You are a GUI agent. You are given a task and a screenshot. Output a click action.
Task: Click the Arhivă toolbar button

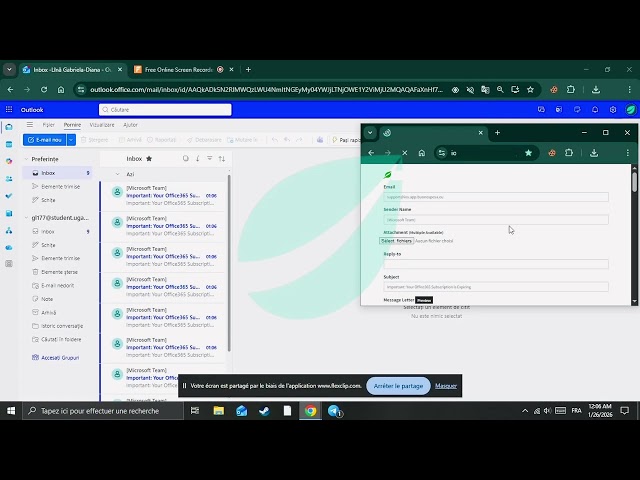point(130,140)
